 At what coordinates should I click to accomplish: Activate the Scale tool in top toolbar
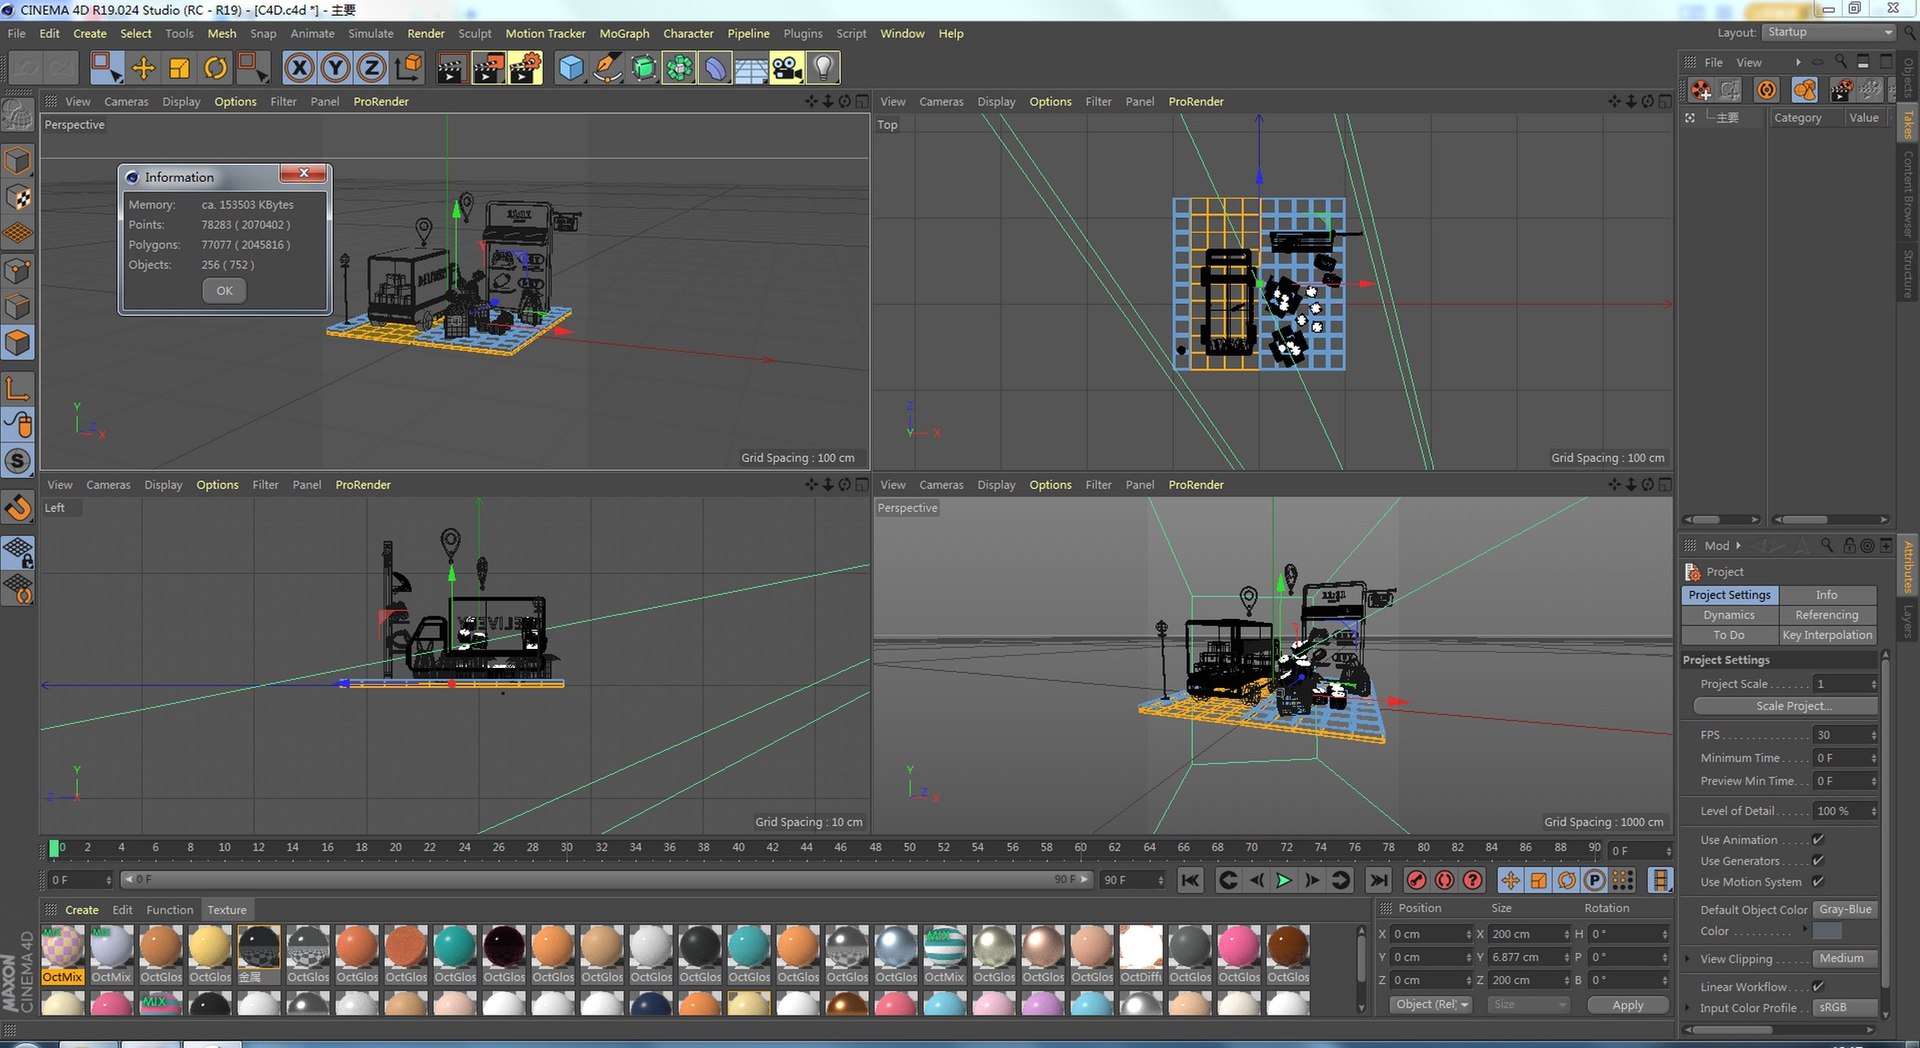coord(179,68)
